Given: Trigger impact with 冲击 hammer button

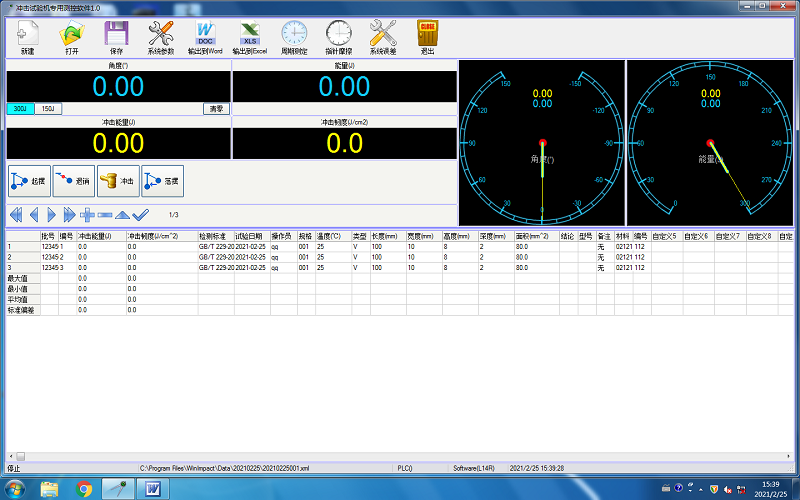Looking at the screenshot, I should (x=118, y=181).
